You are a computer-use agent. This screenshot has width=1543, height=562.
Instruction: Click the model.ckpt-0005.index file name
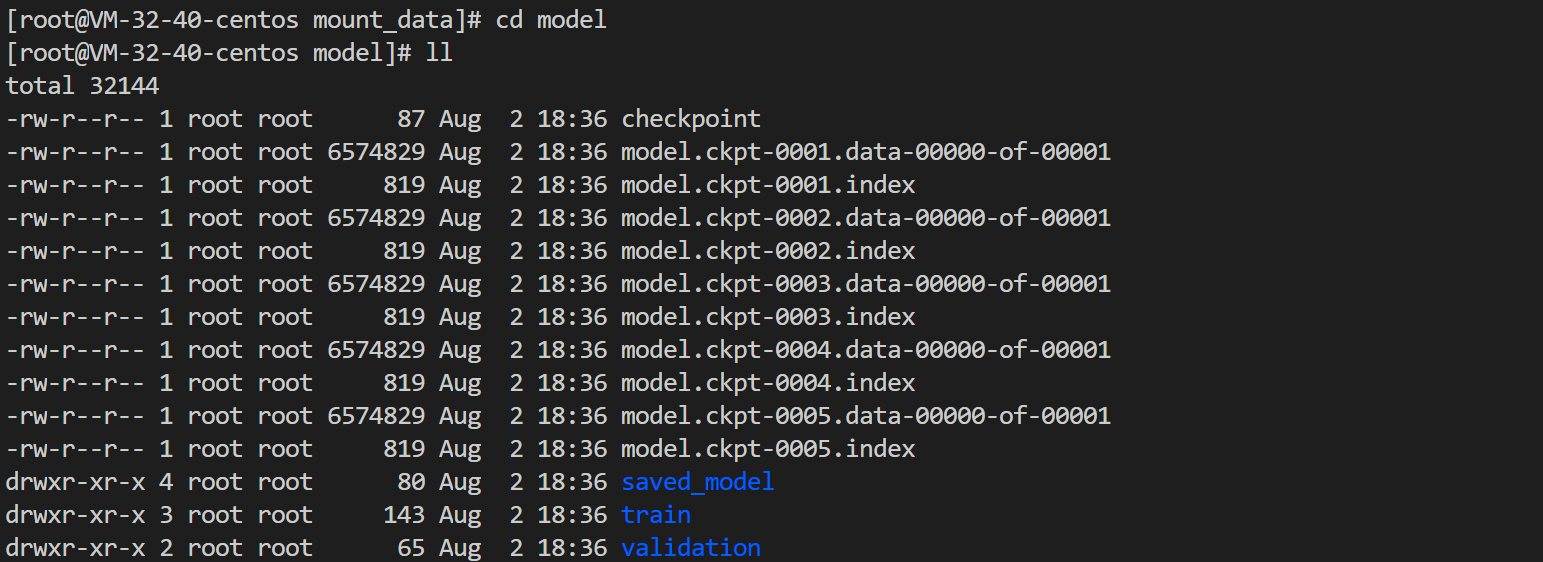[x=767, y=449]
